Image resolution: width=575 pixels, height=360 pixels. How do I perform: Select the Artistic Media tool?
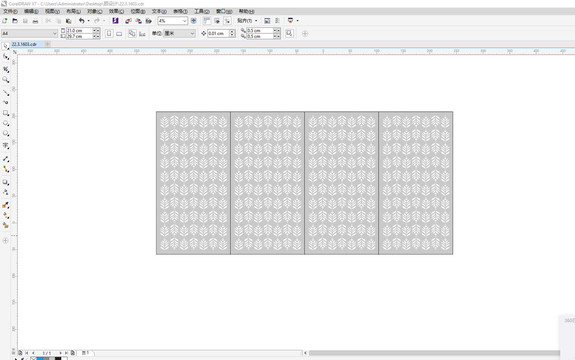[6, 102]
